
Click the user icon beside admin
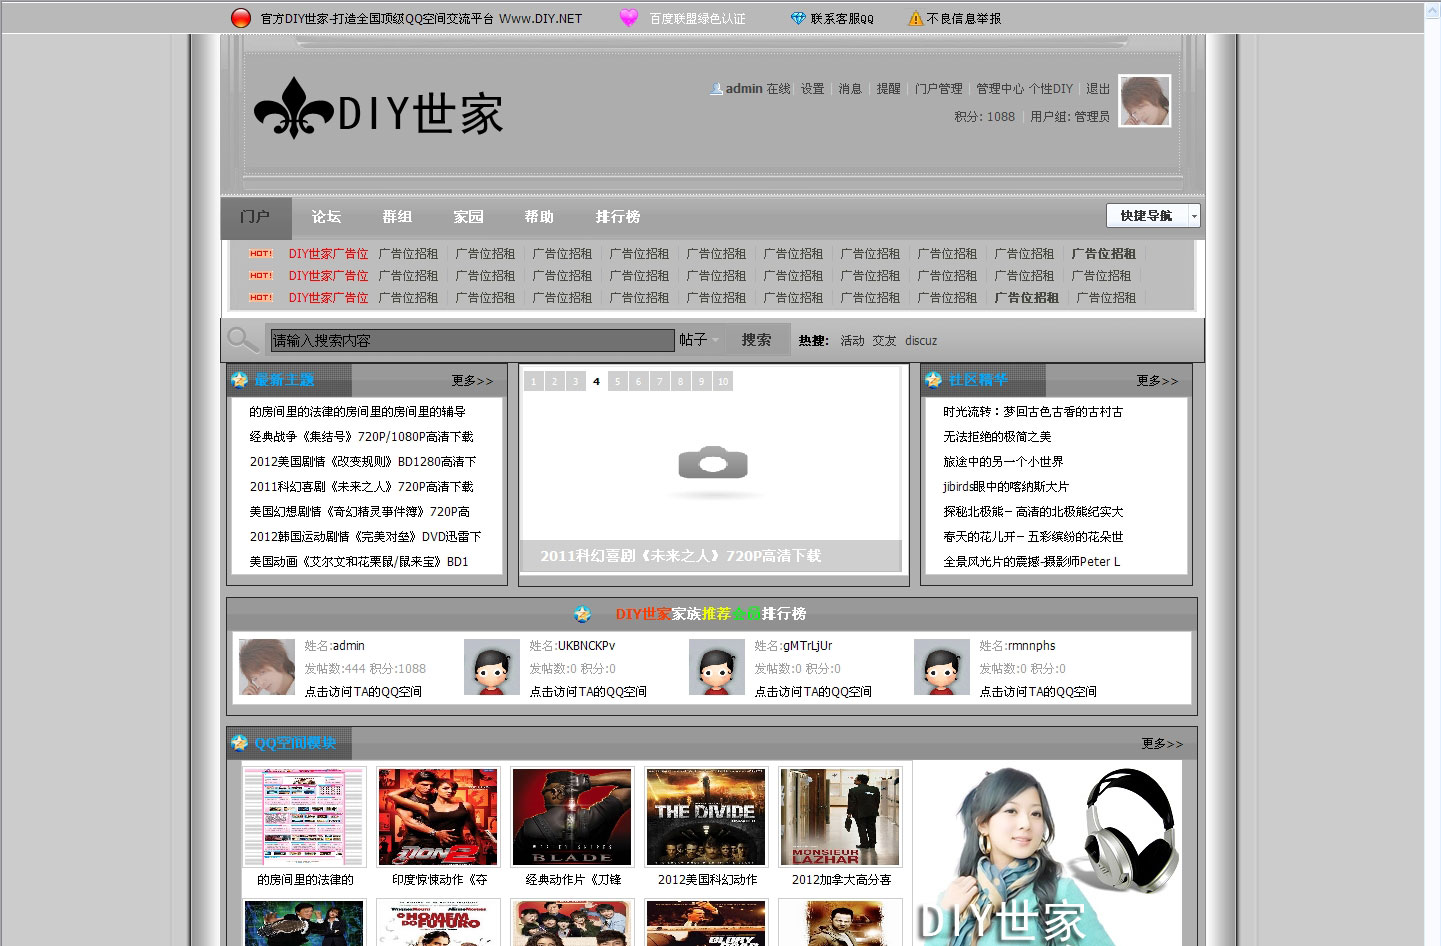click(x=716, y=89)
